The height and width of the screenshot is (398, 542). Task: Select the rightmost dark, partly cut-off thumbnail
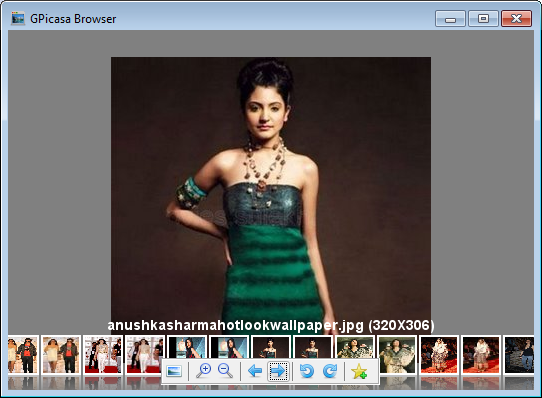[x=519, y=355]
